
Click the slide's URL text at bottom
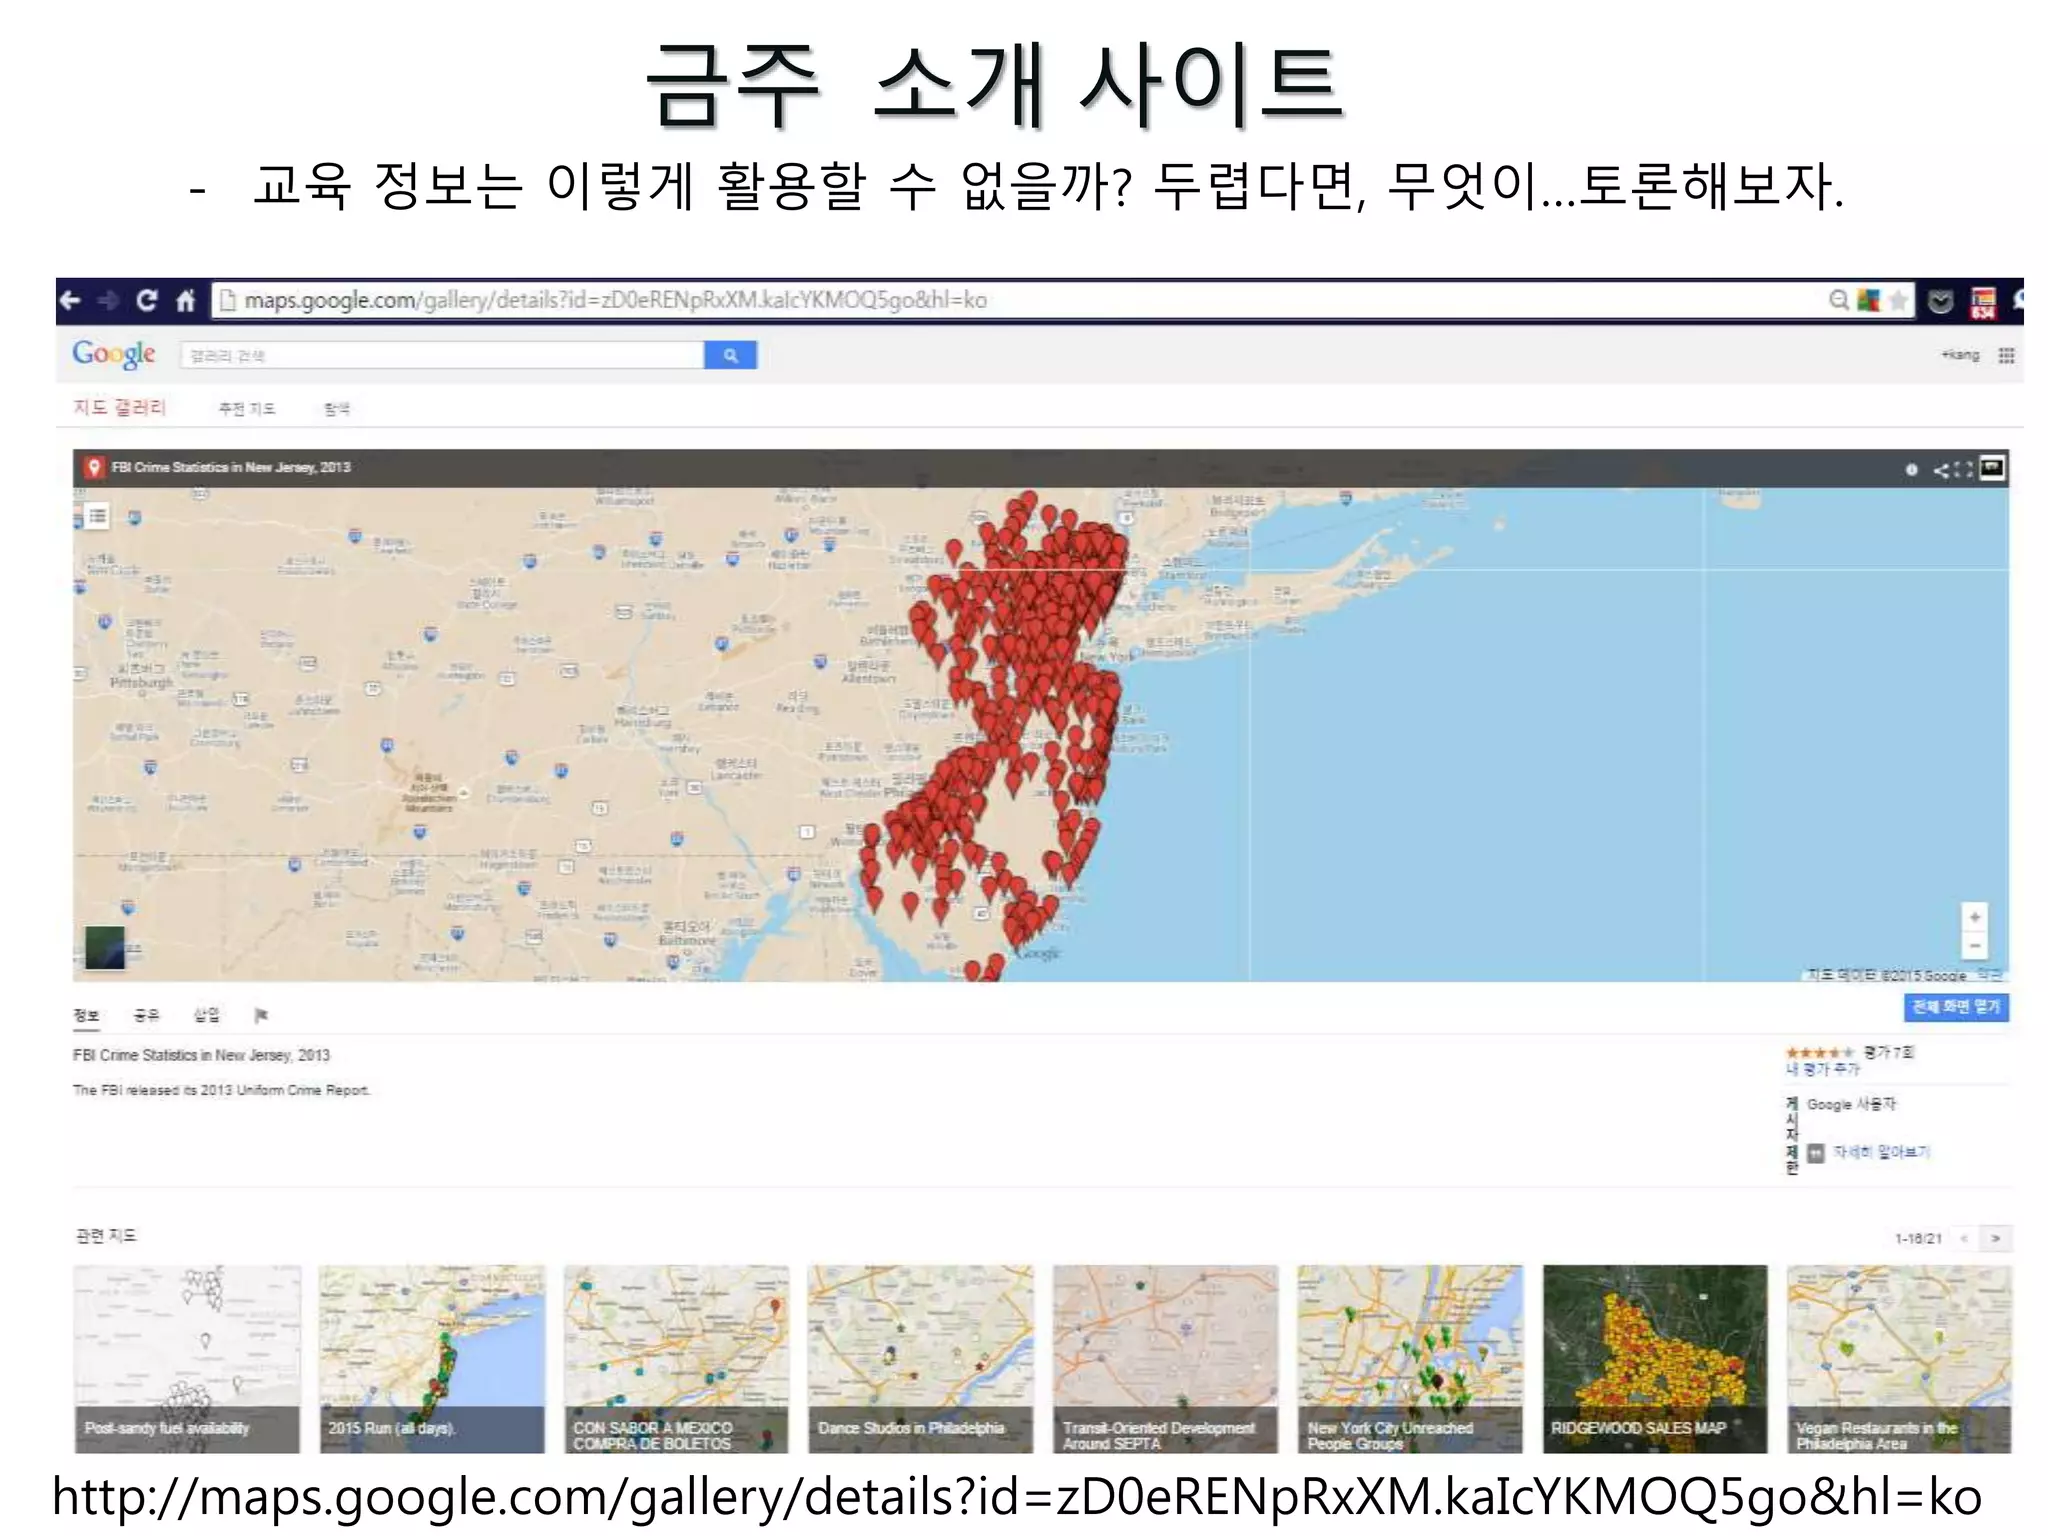tap(1016, 1498)
